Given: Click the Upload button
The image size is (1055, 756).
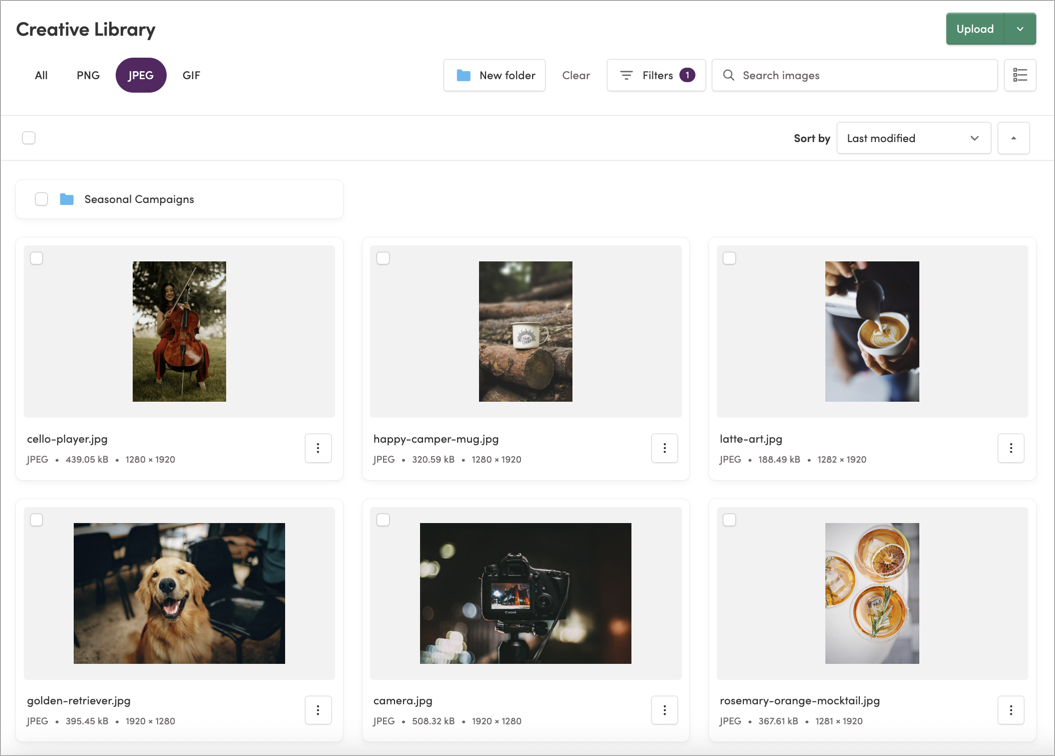Looking at the screenshot, I should (975, 28).
